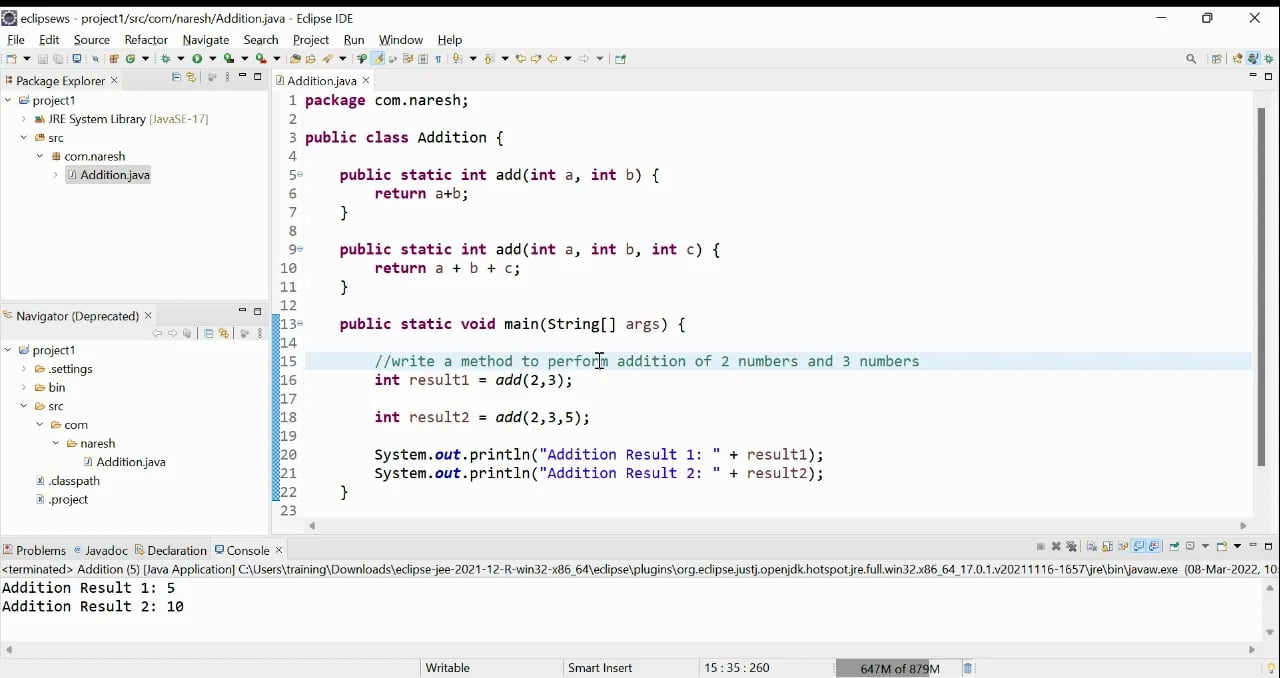Toggle Show Console on standard error change

pos(1154,547)
